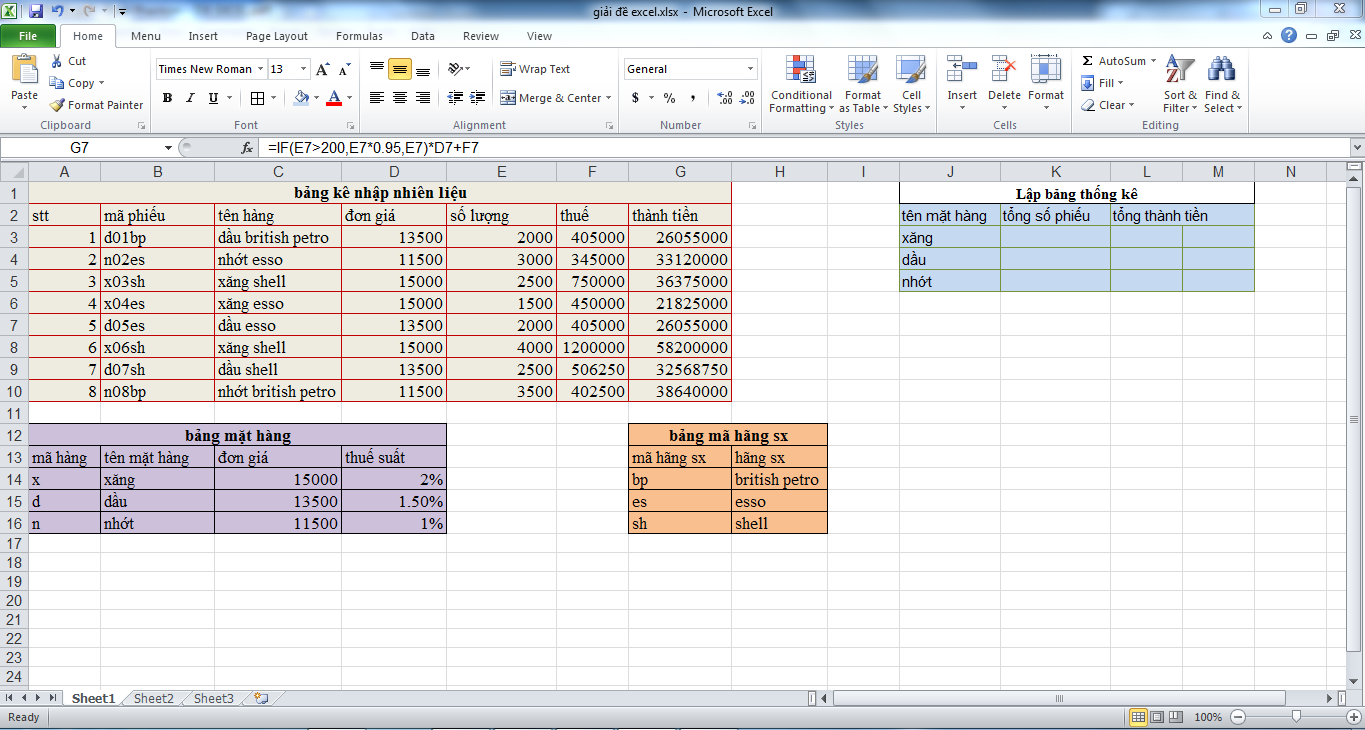This screenshot has height=730, width=1365.
Task: Open the General number format dropdown
Action: pos(750,69)
